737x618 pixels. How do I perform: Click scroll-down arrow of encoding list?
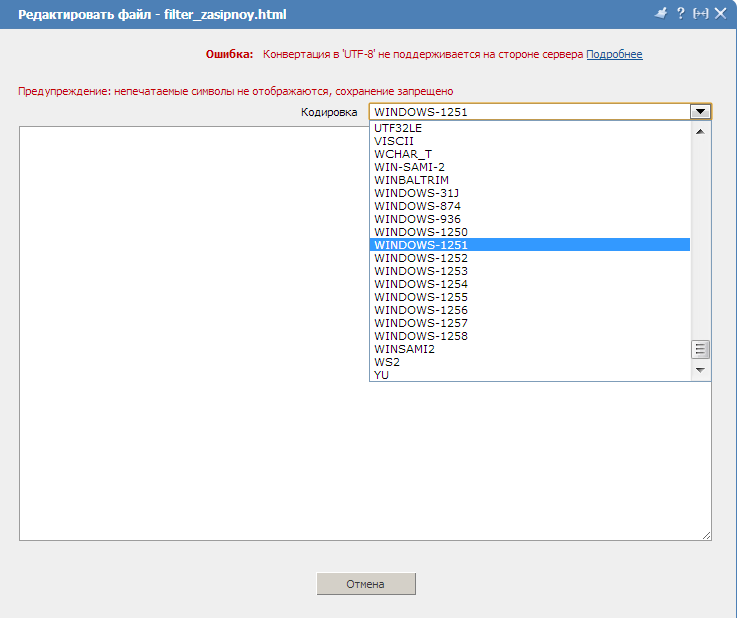point(700,370)
